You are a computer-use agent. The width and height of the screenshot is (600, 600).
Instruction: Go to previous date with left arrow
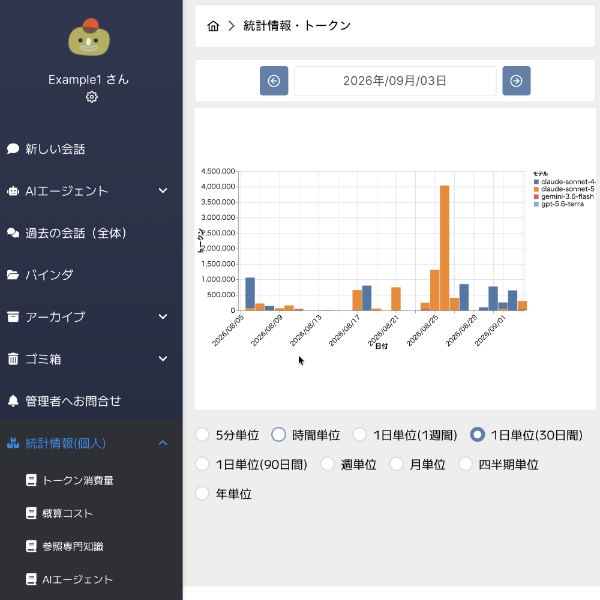[x=274, y=81]
